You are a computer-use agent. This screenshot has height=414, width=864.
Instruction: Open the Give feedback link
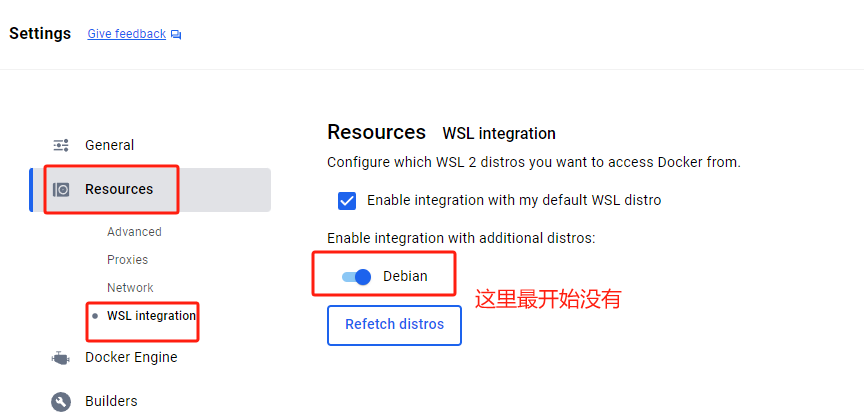coord(126,34)
